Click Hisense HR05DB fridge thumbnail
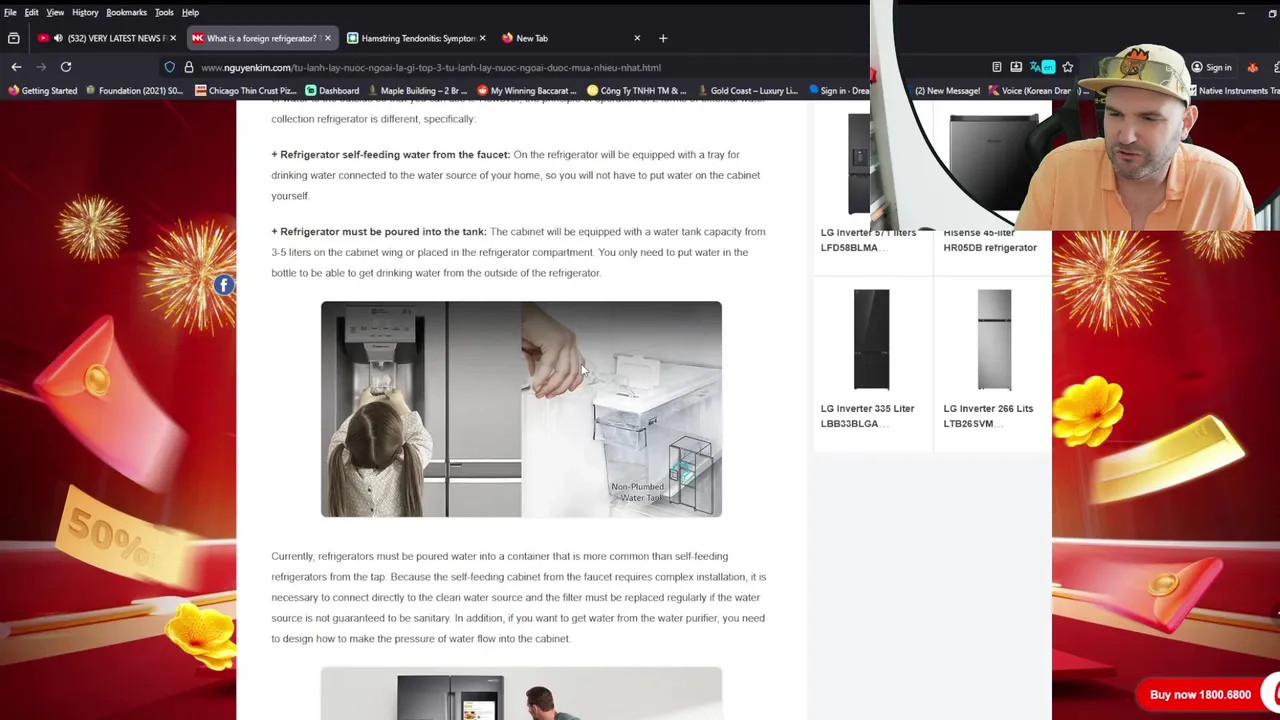The height and width of the screenshot is (720, 1280). (994, 163)
